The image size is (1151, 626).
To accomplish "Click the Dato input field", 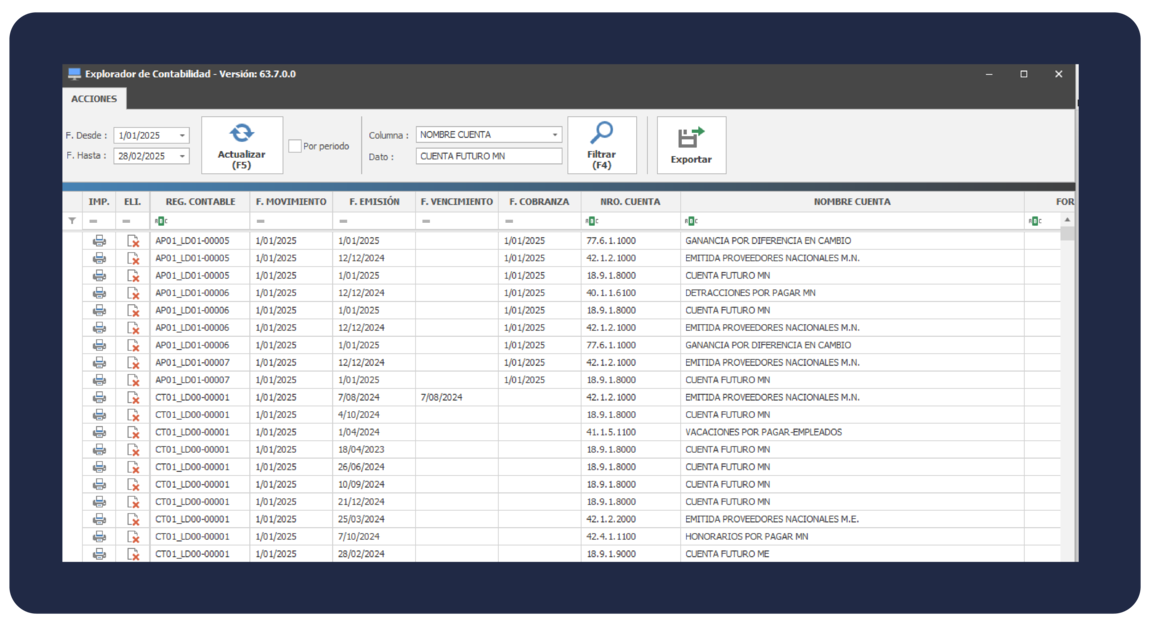I will coord(489,156).
